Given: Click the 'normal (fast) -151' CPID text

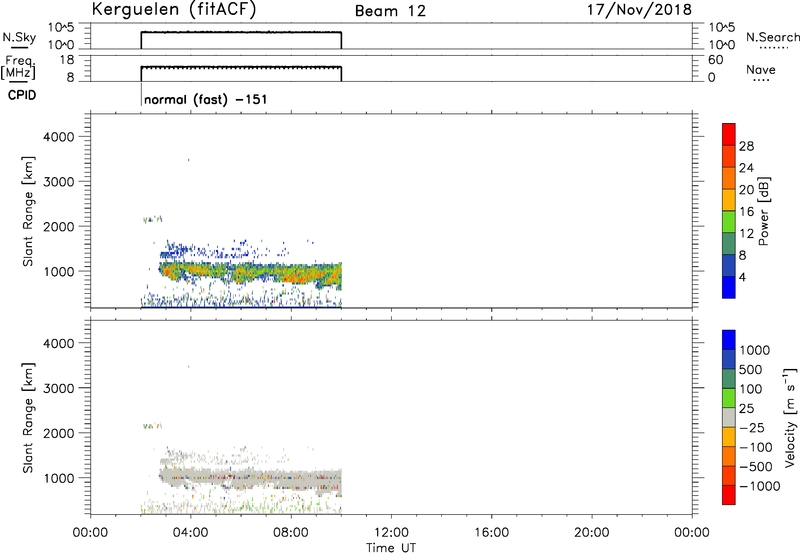Looking at the screenshot, I should pyautogui.click(x=206, y=99).
